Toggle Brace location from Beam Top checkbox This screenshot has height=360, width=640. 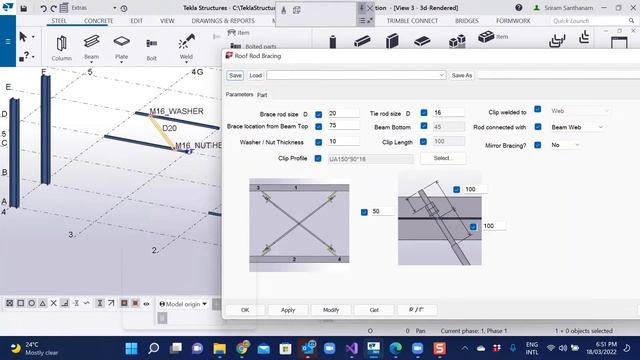[x=318, y=127]
